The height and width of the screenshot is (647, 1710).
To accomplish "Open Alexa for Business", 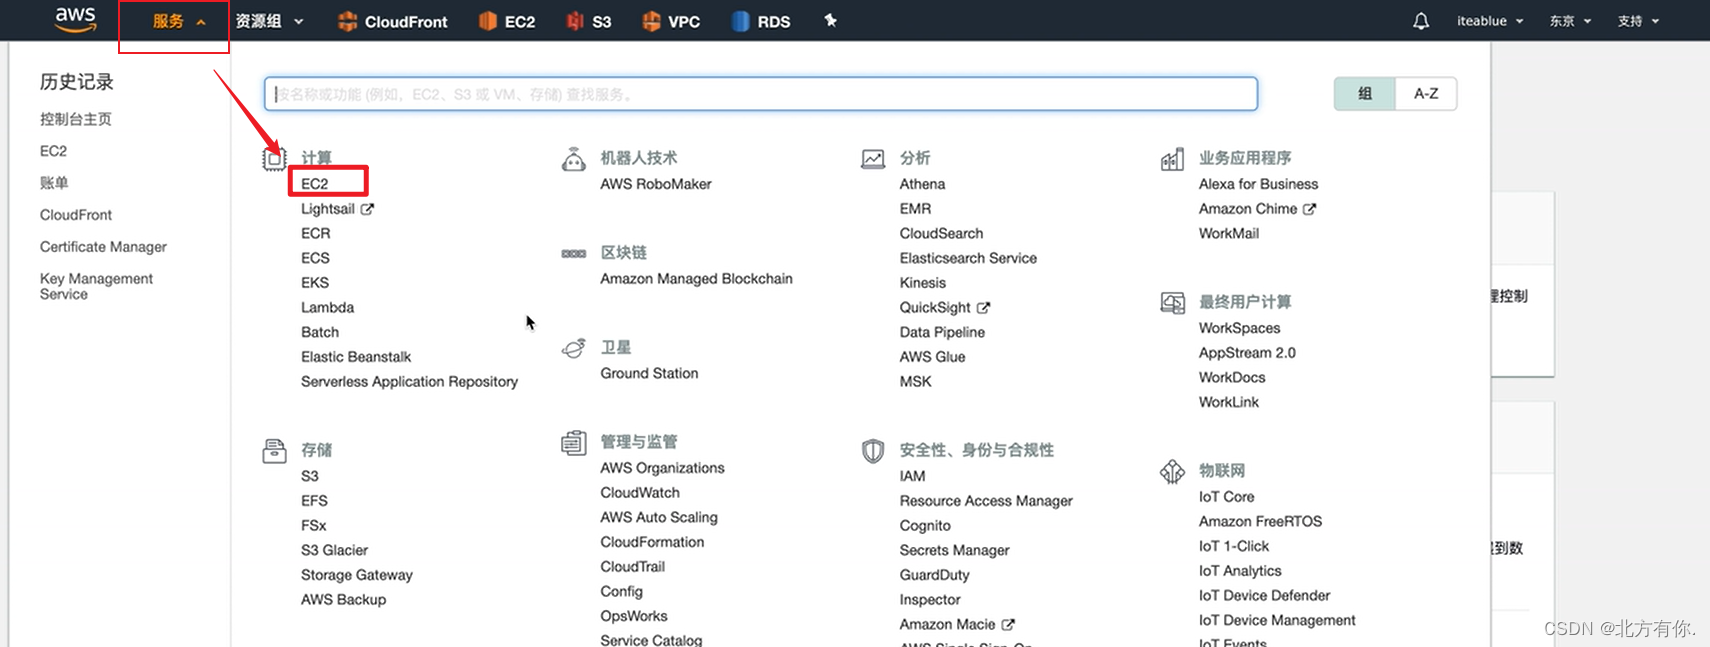I will (1258, 184).
